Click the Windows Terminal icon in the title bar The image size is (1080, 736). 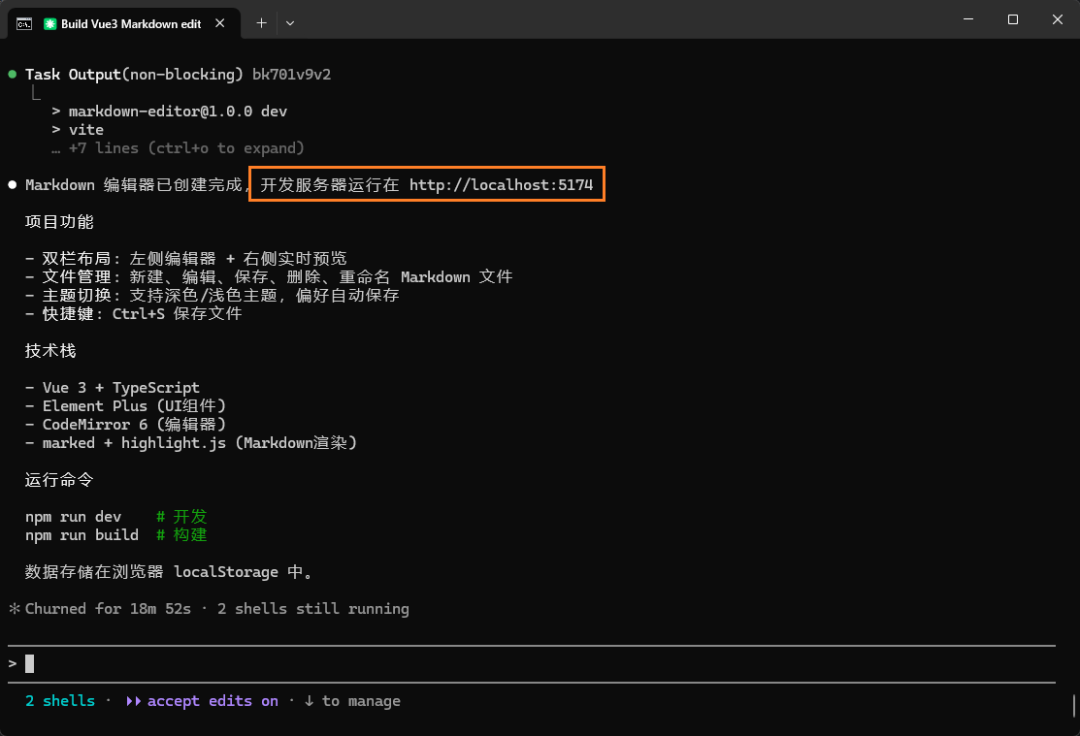point(22,23)
